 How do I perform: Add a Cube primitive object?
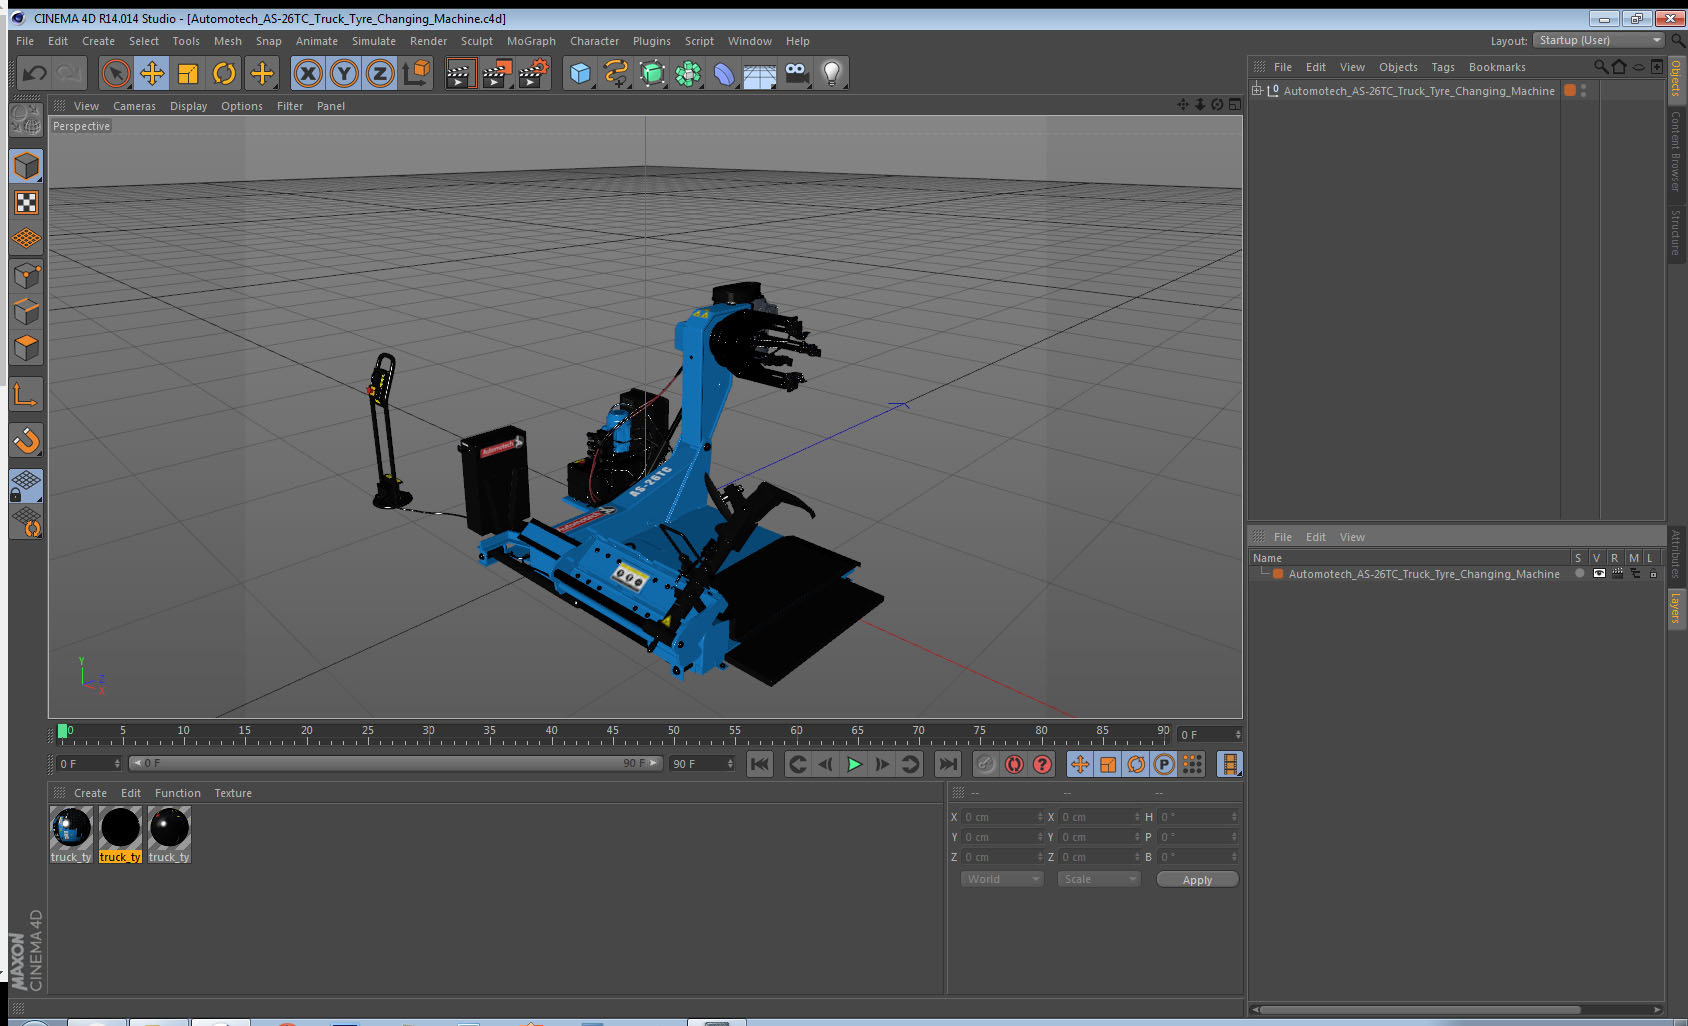580,73
